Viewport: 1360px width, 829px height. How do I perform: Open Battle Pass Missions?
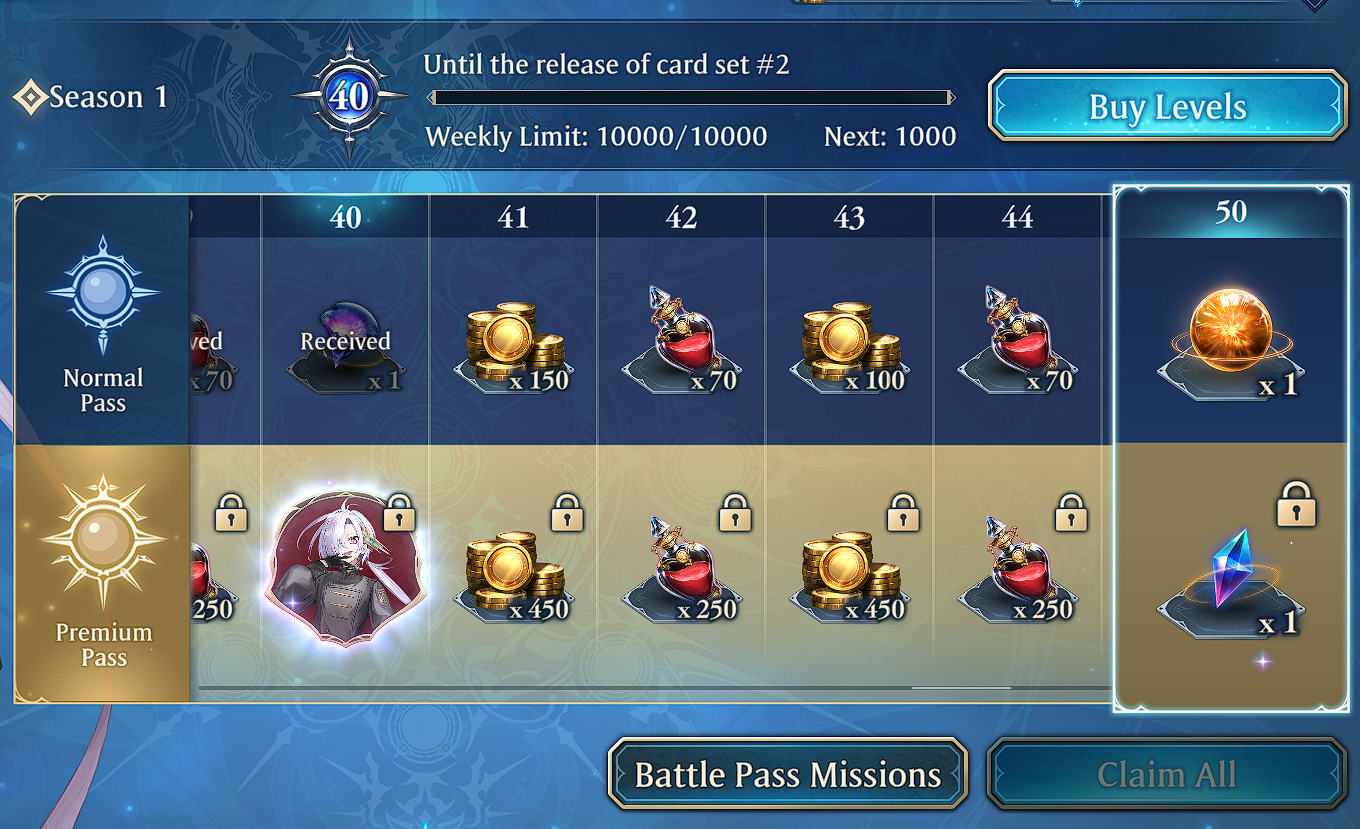pyautogui.click(x=787, y=774)
